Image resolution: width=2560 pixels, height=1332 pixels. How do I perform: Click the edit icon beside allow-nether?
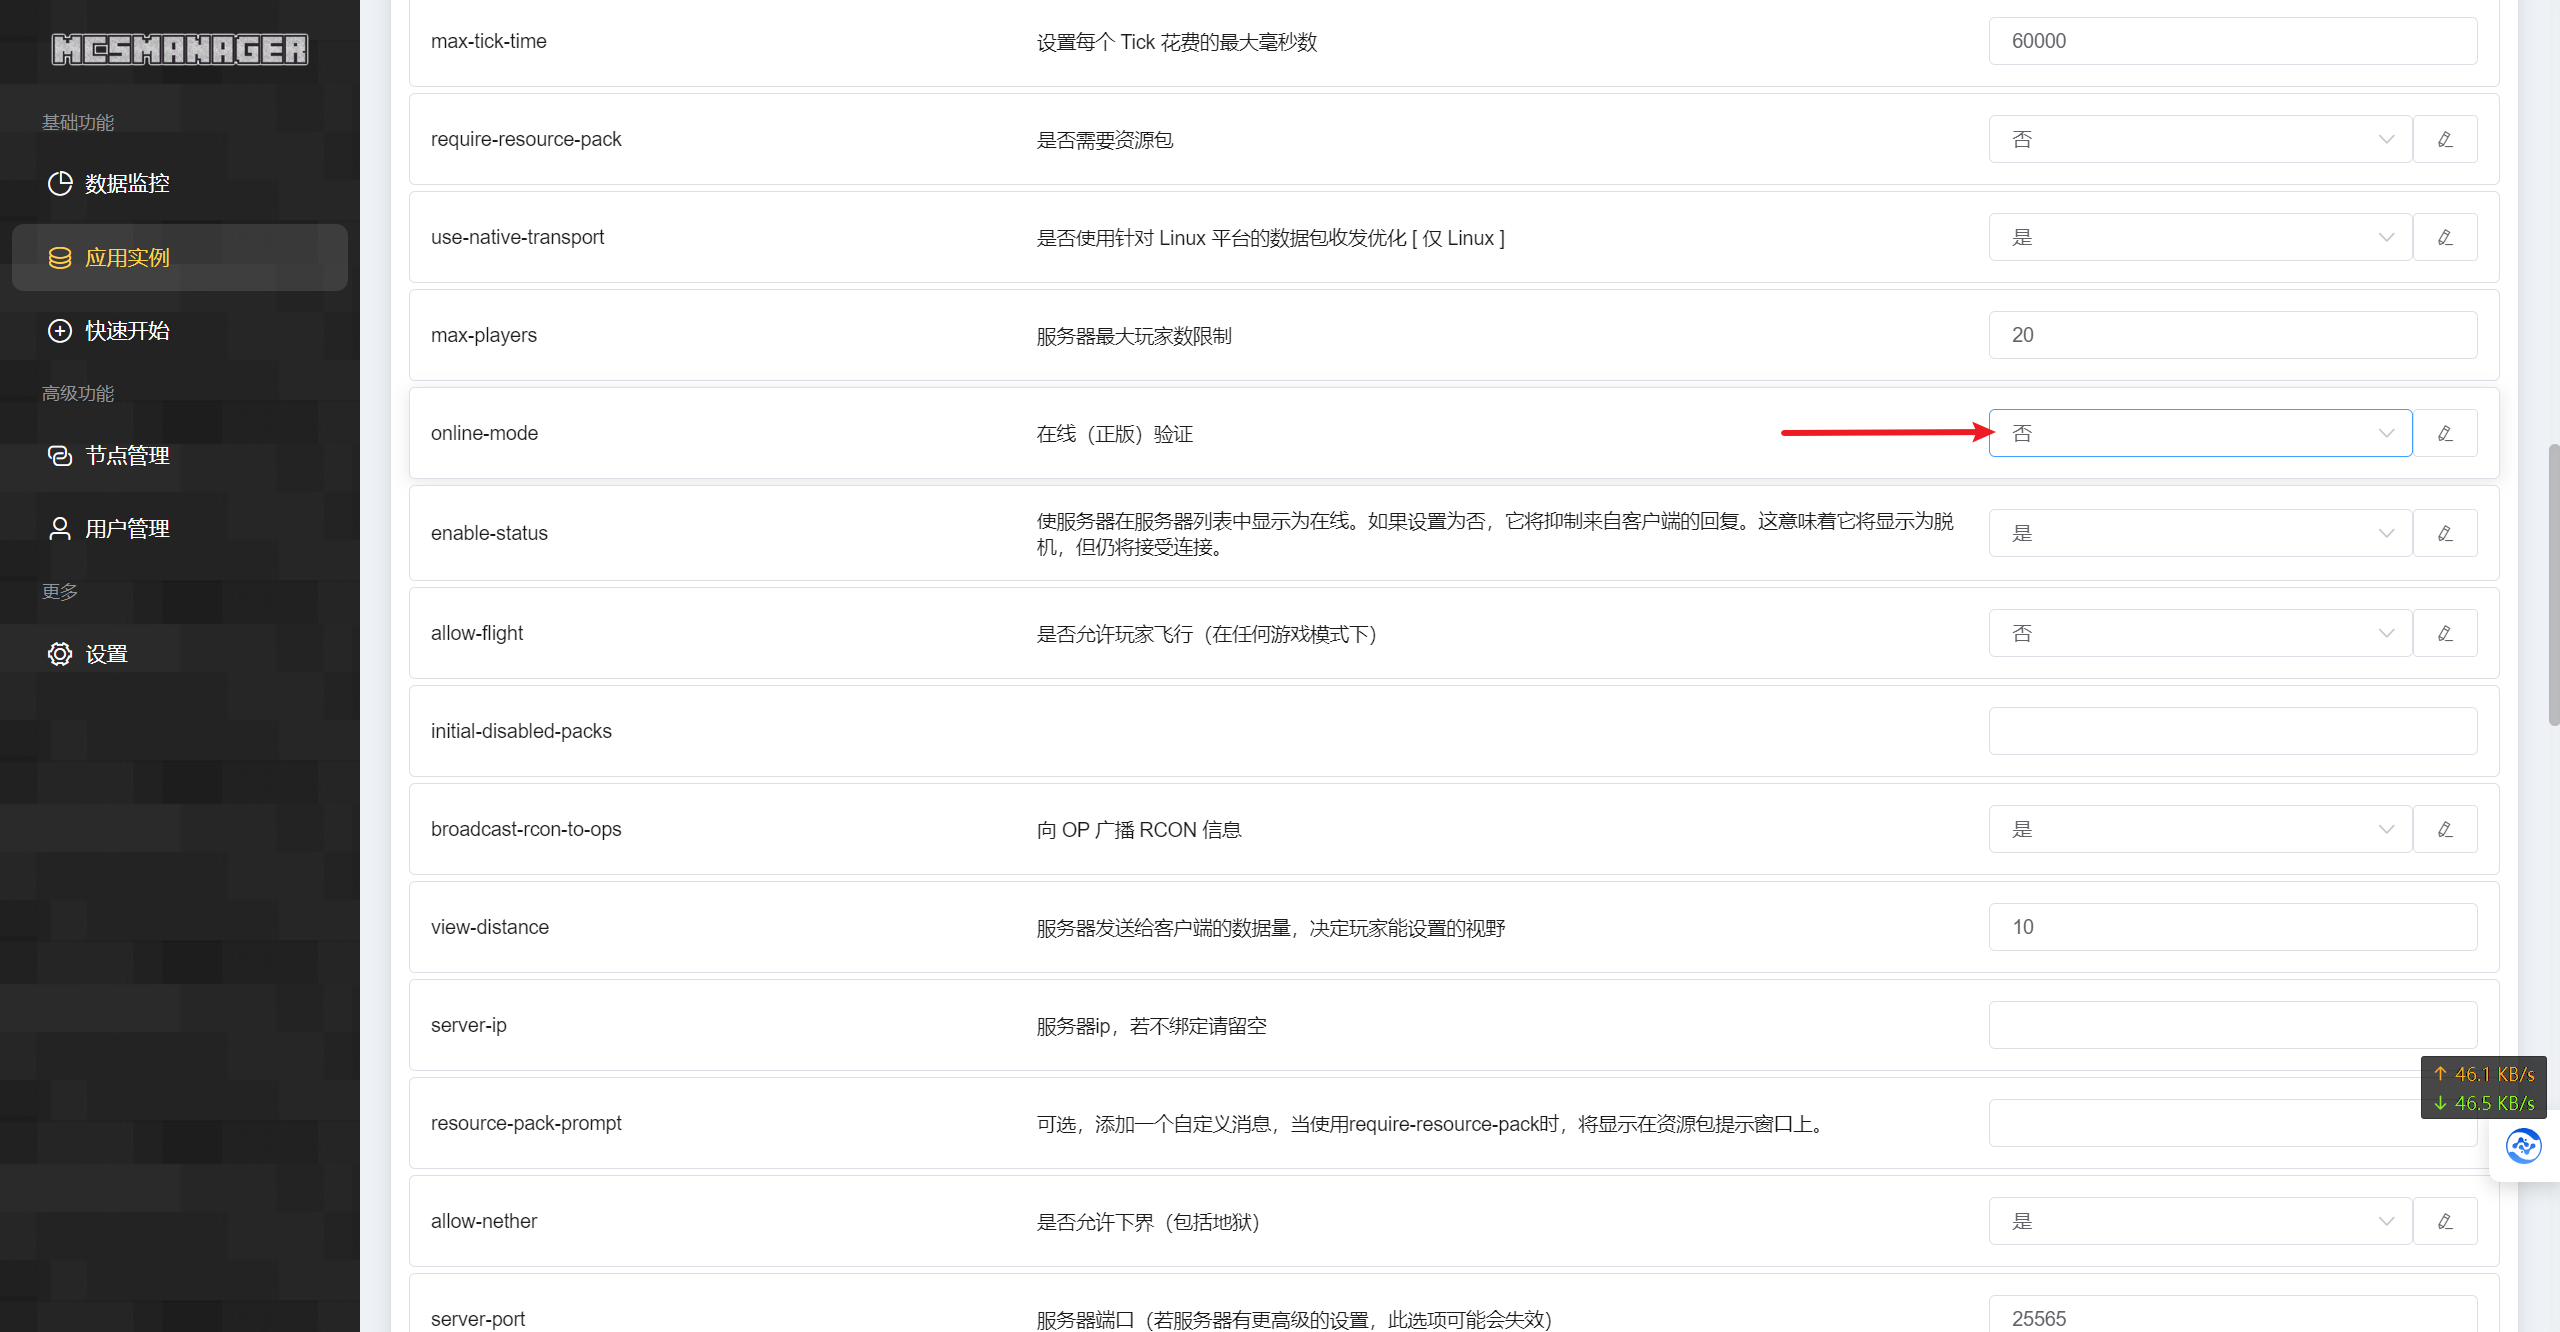pyautogui.click(x=2445, y=1221)
